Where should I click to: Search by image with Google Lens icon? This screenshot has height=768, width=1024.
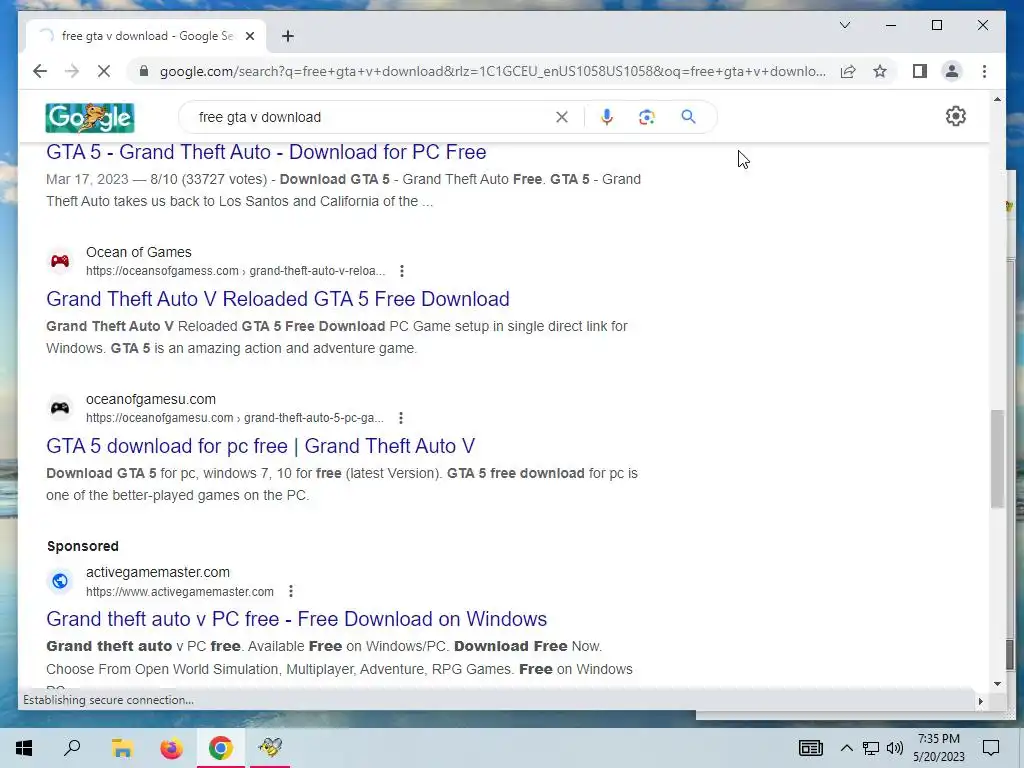pos(647,117)
